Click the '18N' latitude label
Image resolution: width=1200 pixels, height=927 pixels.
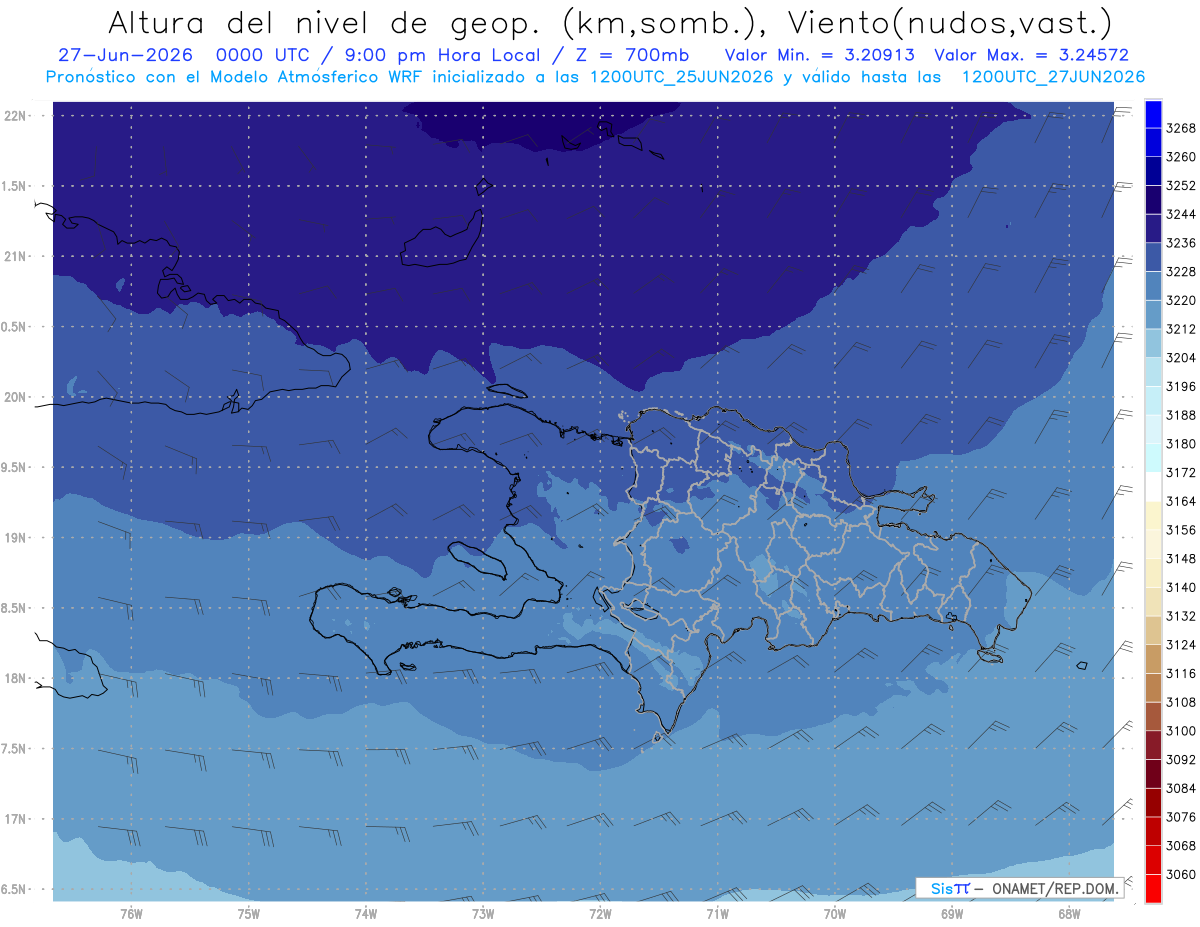tap(15, 678)
